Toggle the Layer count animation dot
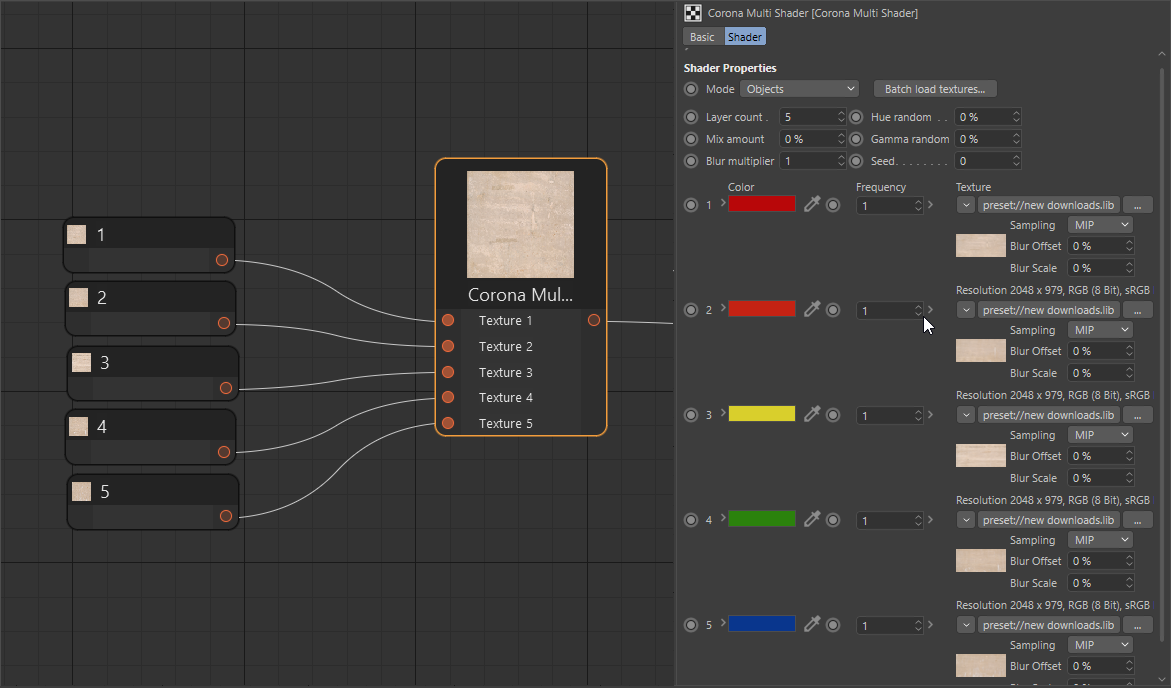The width and height of the screenshot is (1171, 688). 691,117
